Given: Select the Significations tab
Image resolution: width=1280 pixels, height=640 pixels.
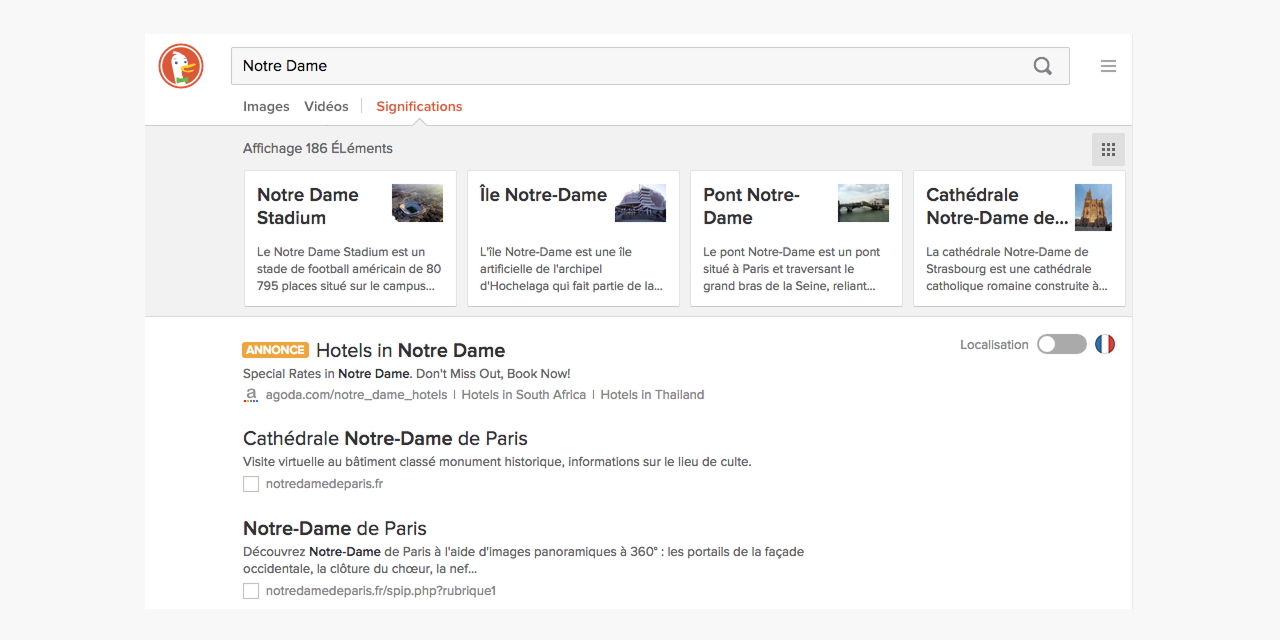Looking at the screenshot, I should tap(419, 106).
